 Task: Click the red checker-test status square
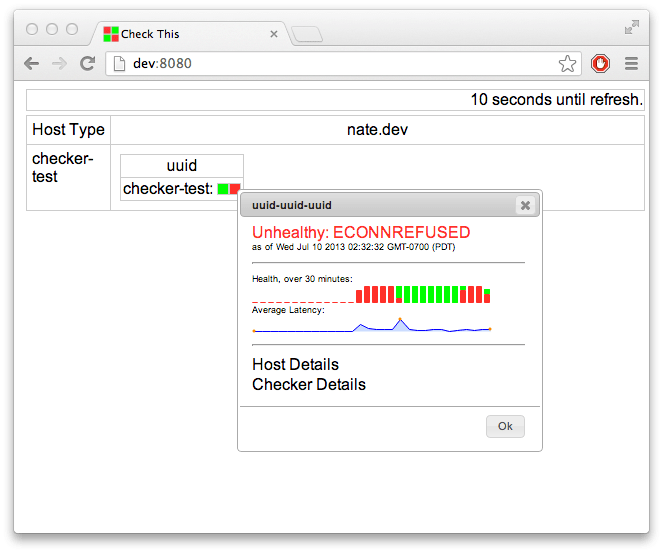tap(235, 189)
